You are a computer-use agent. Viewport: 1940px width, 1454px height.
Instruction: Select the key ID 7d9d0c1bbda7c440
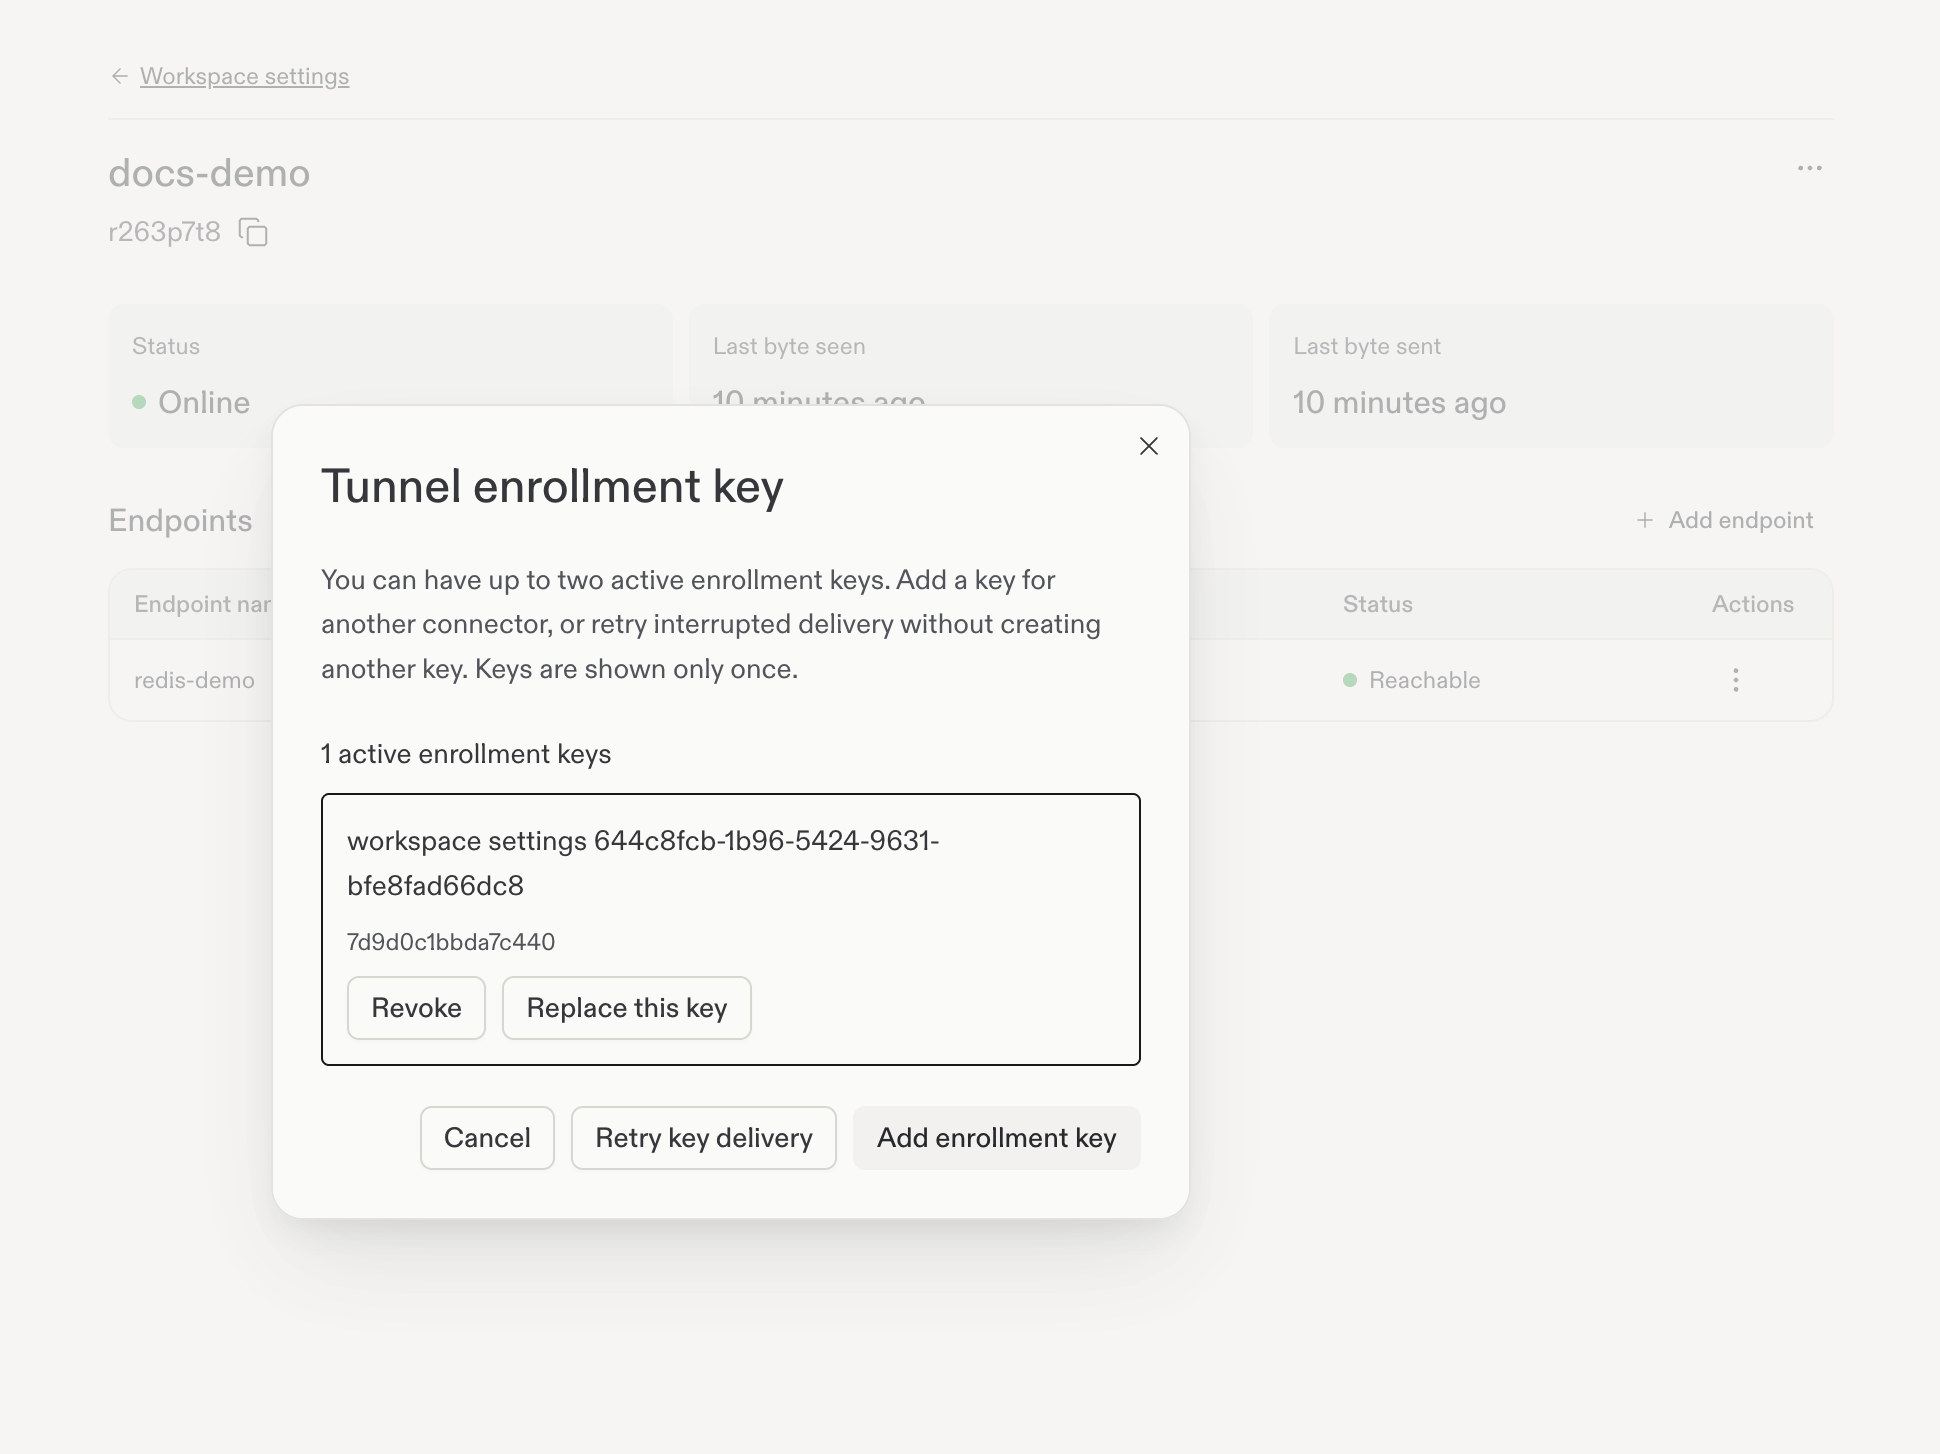click(451, 942)
